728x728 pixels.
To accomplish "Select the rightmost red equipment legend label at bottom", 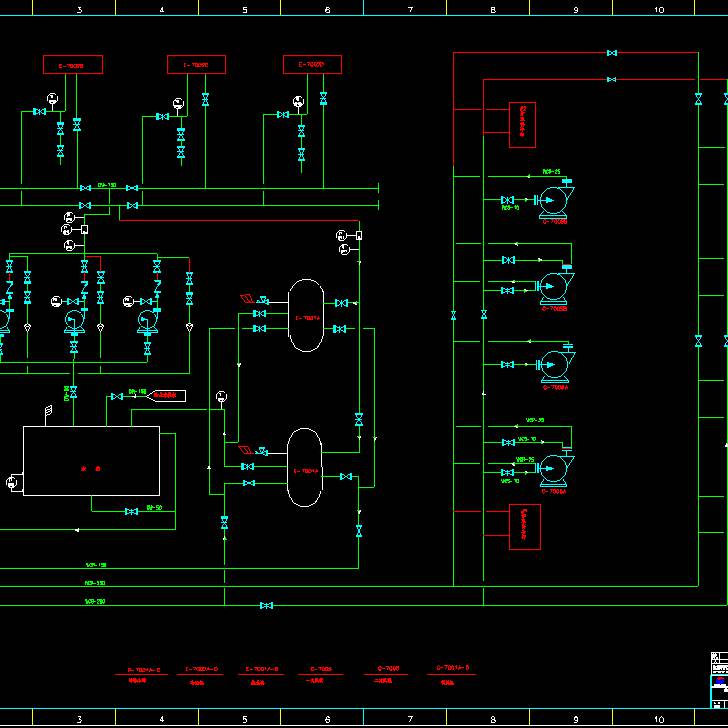I will tap(453, 670).
